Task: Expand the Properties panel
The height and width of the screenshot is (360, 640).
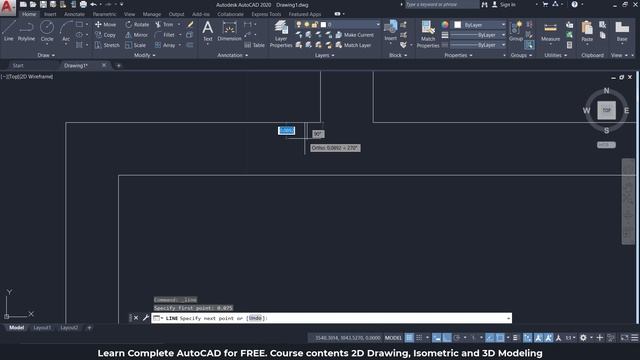Action: 458,55
